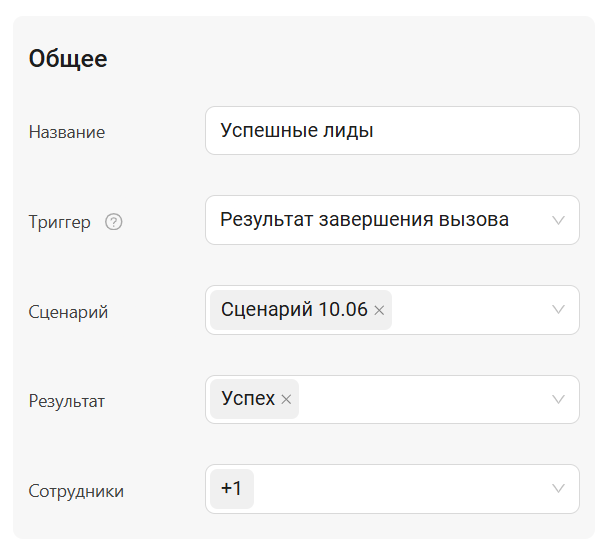The height and width of the screenshot is (554, 604).
Task: Open the +1 employees counter chip
Action: (x=232, y=489)
